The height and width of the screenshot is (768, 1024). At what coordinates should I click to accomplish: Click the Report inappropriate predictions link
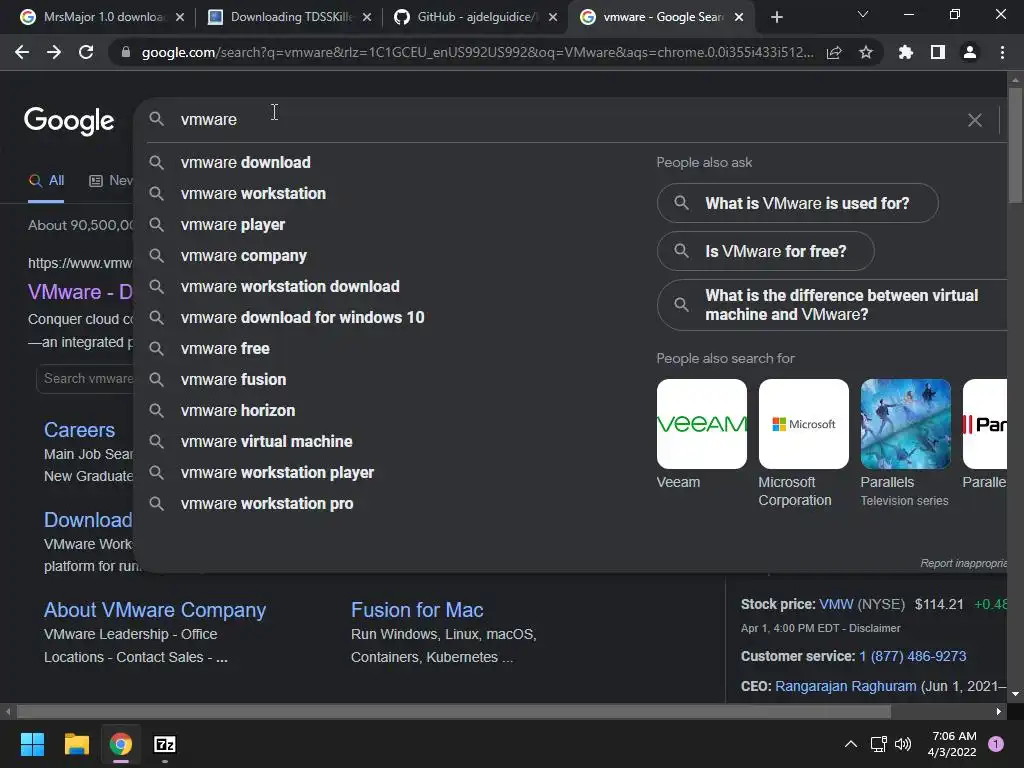(963, 563)
